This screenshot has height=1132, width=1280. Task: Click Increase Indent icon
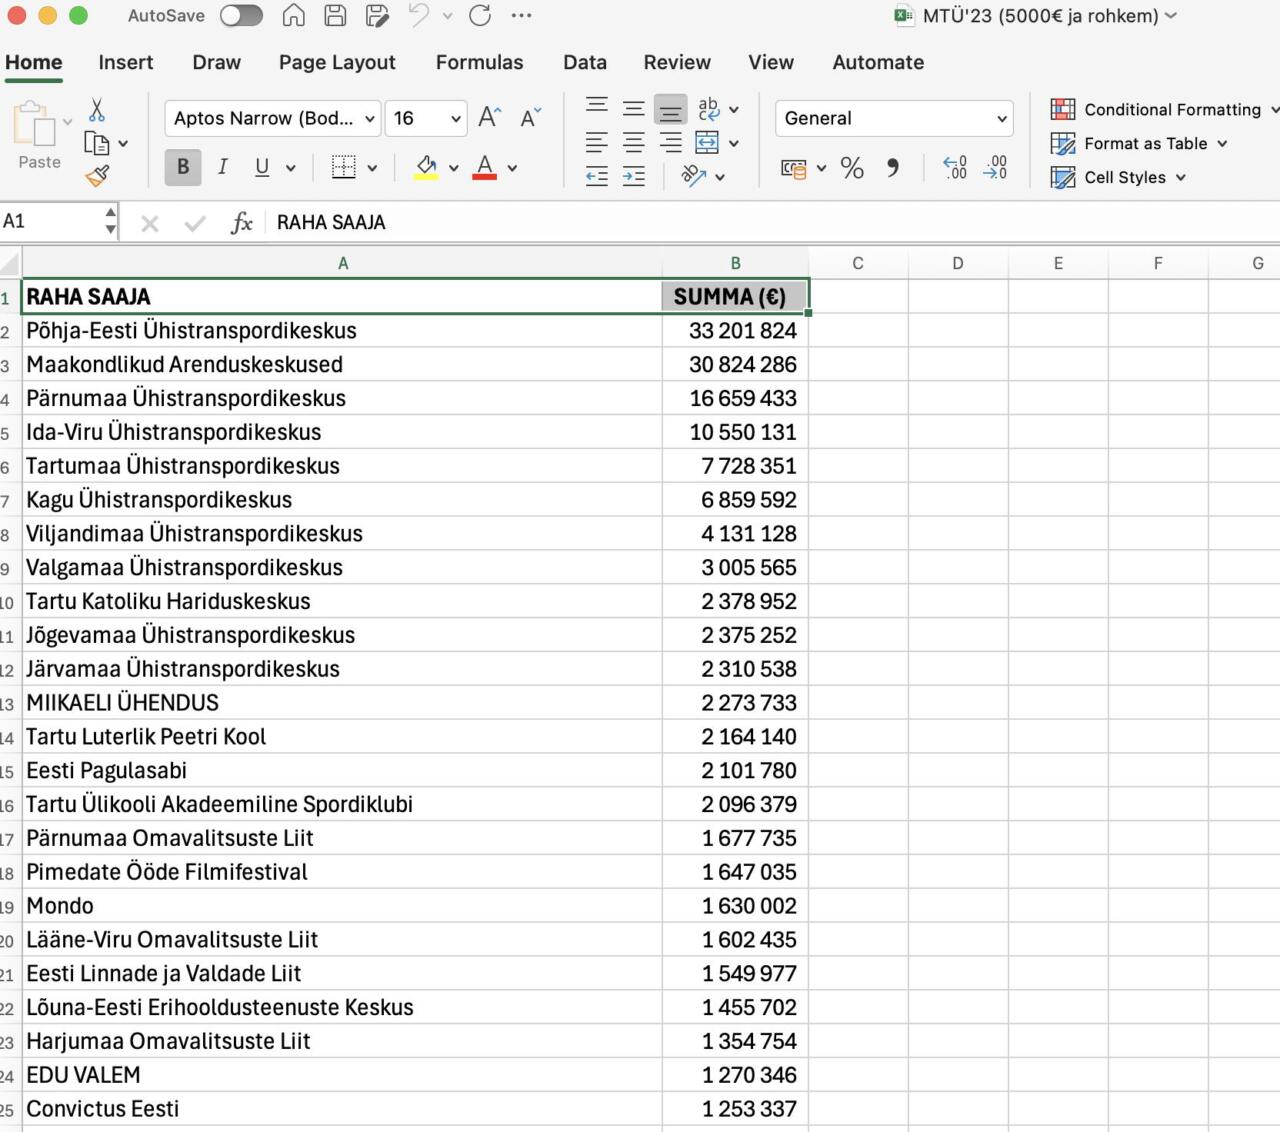point(634,177)
